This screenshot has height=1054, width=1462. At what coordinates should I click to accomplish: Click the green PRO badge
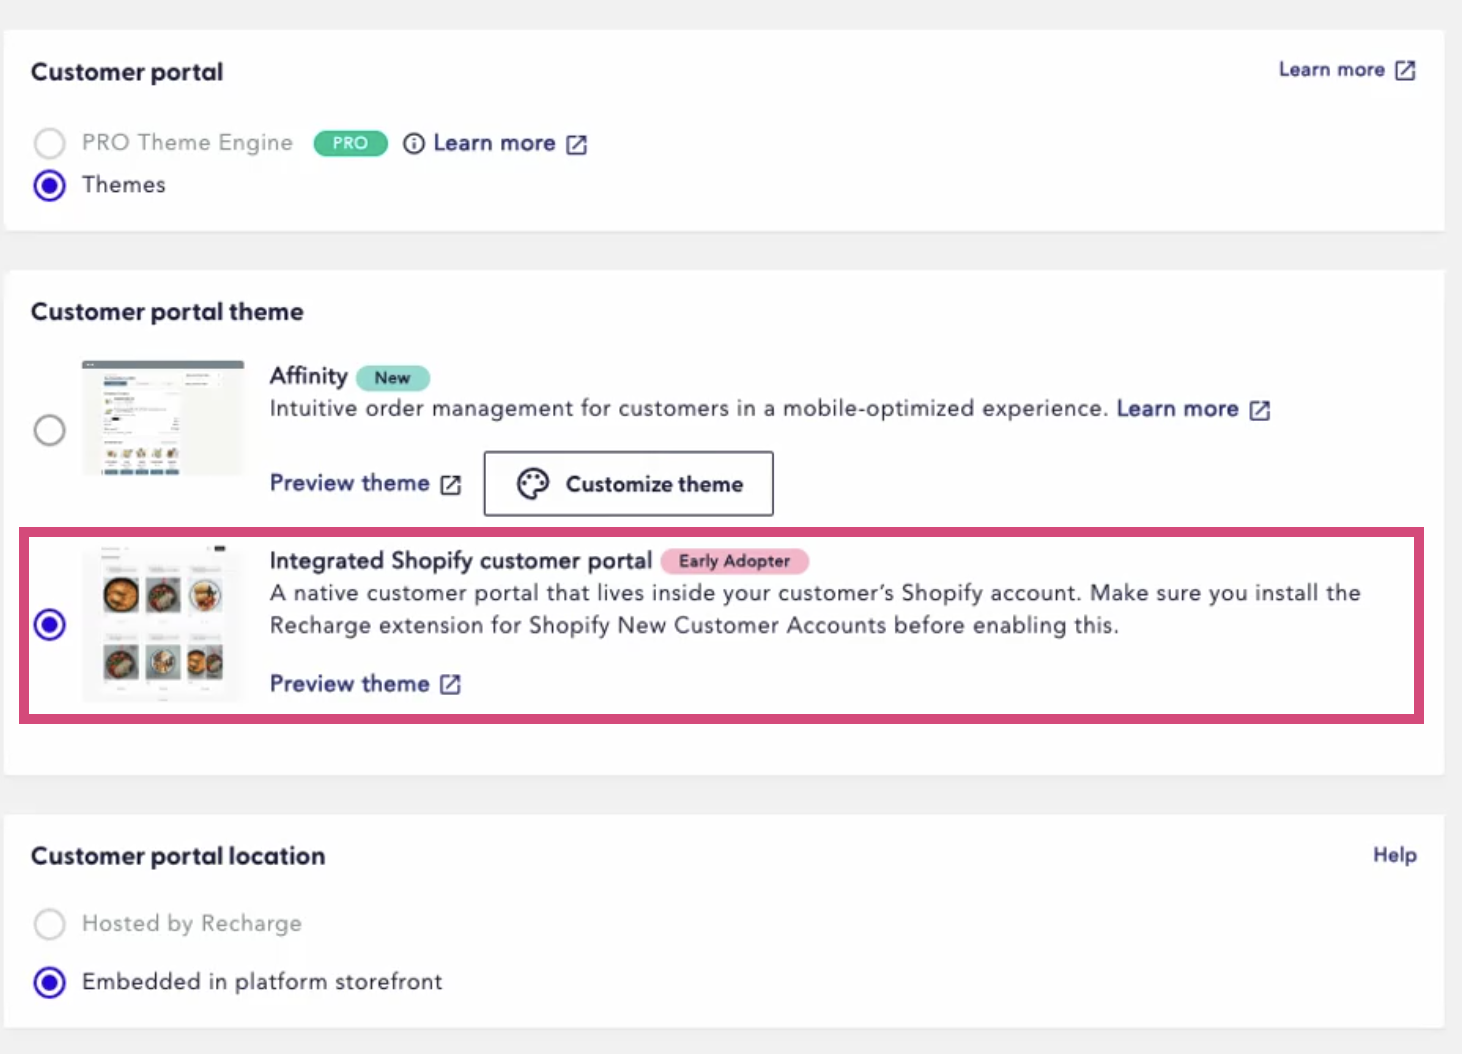350,143
